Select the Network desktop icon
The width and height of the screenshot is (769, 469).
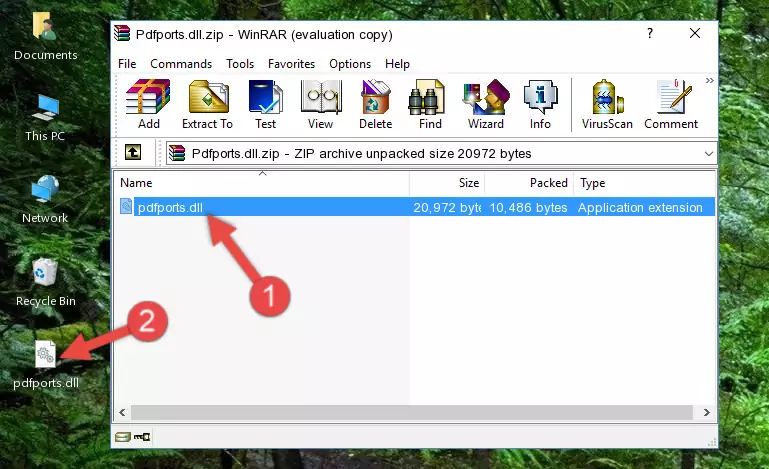pyautogui.click(x=45, y=200)
